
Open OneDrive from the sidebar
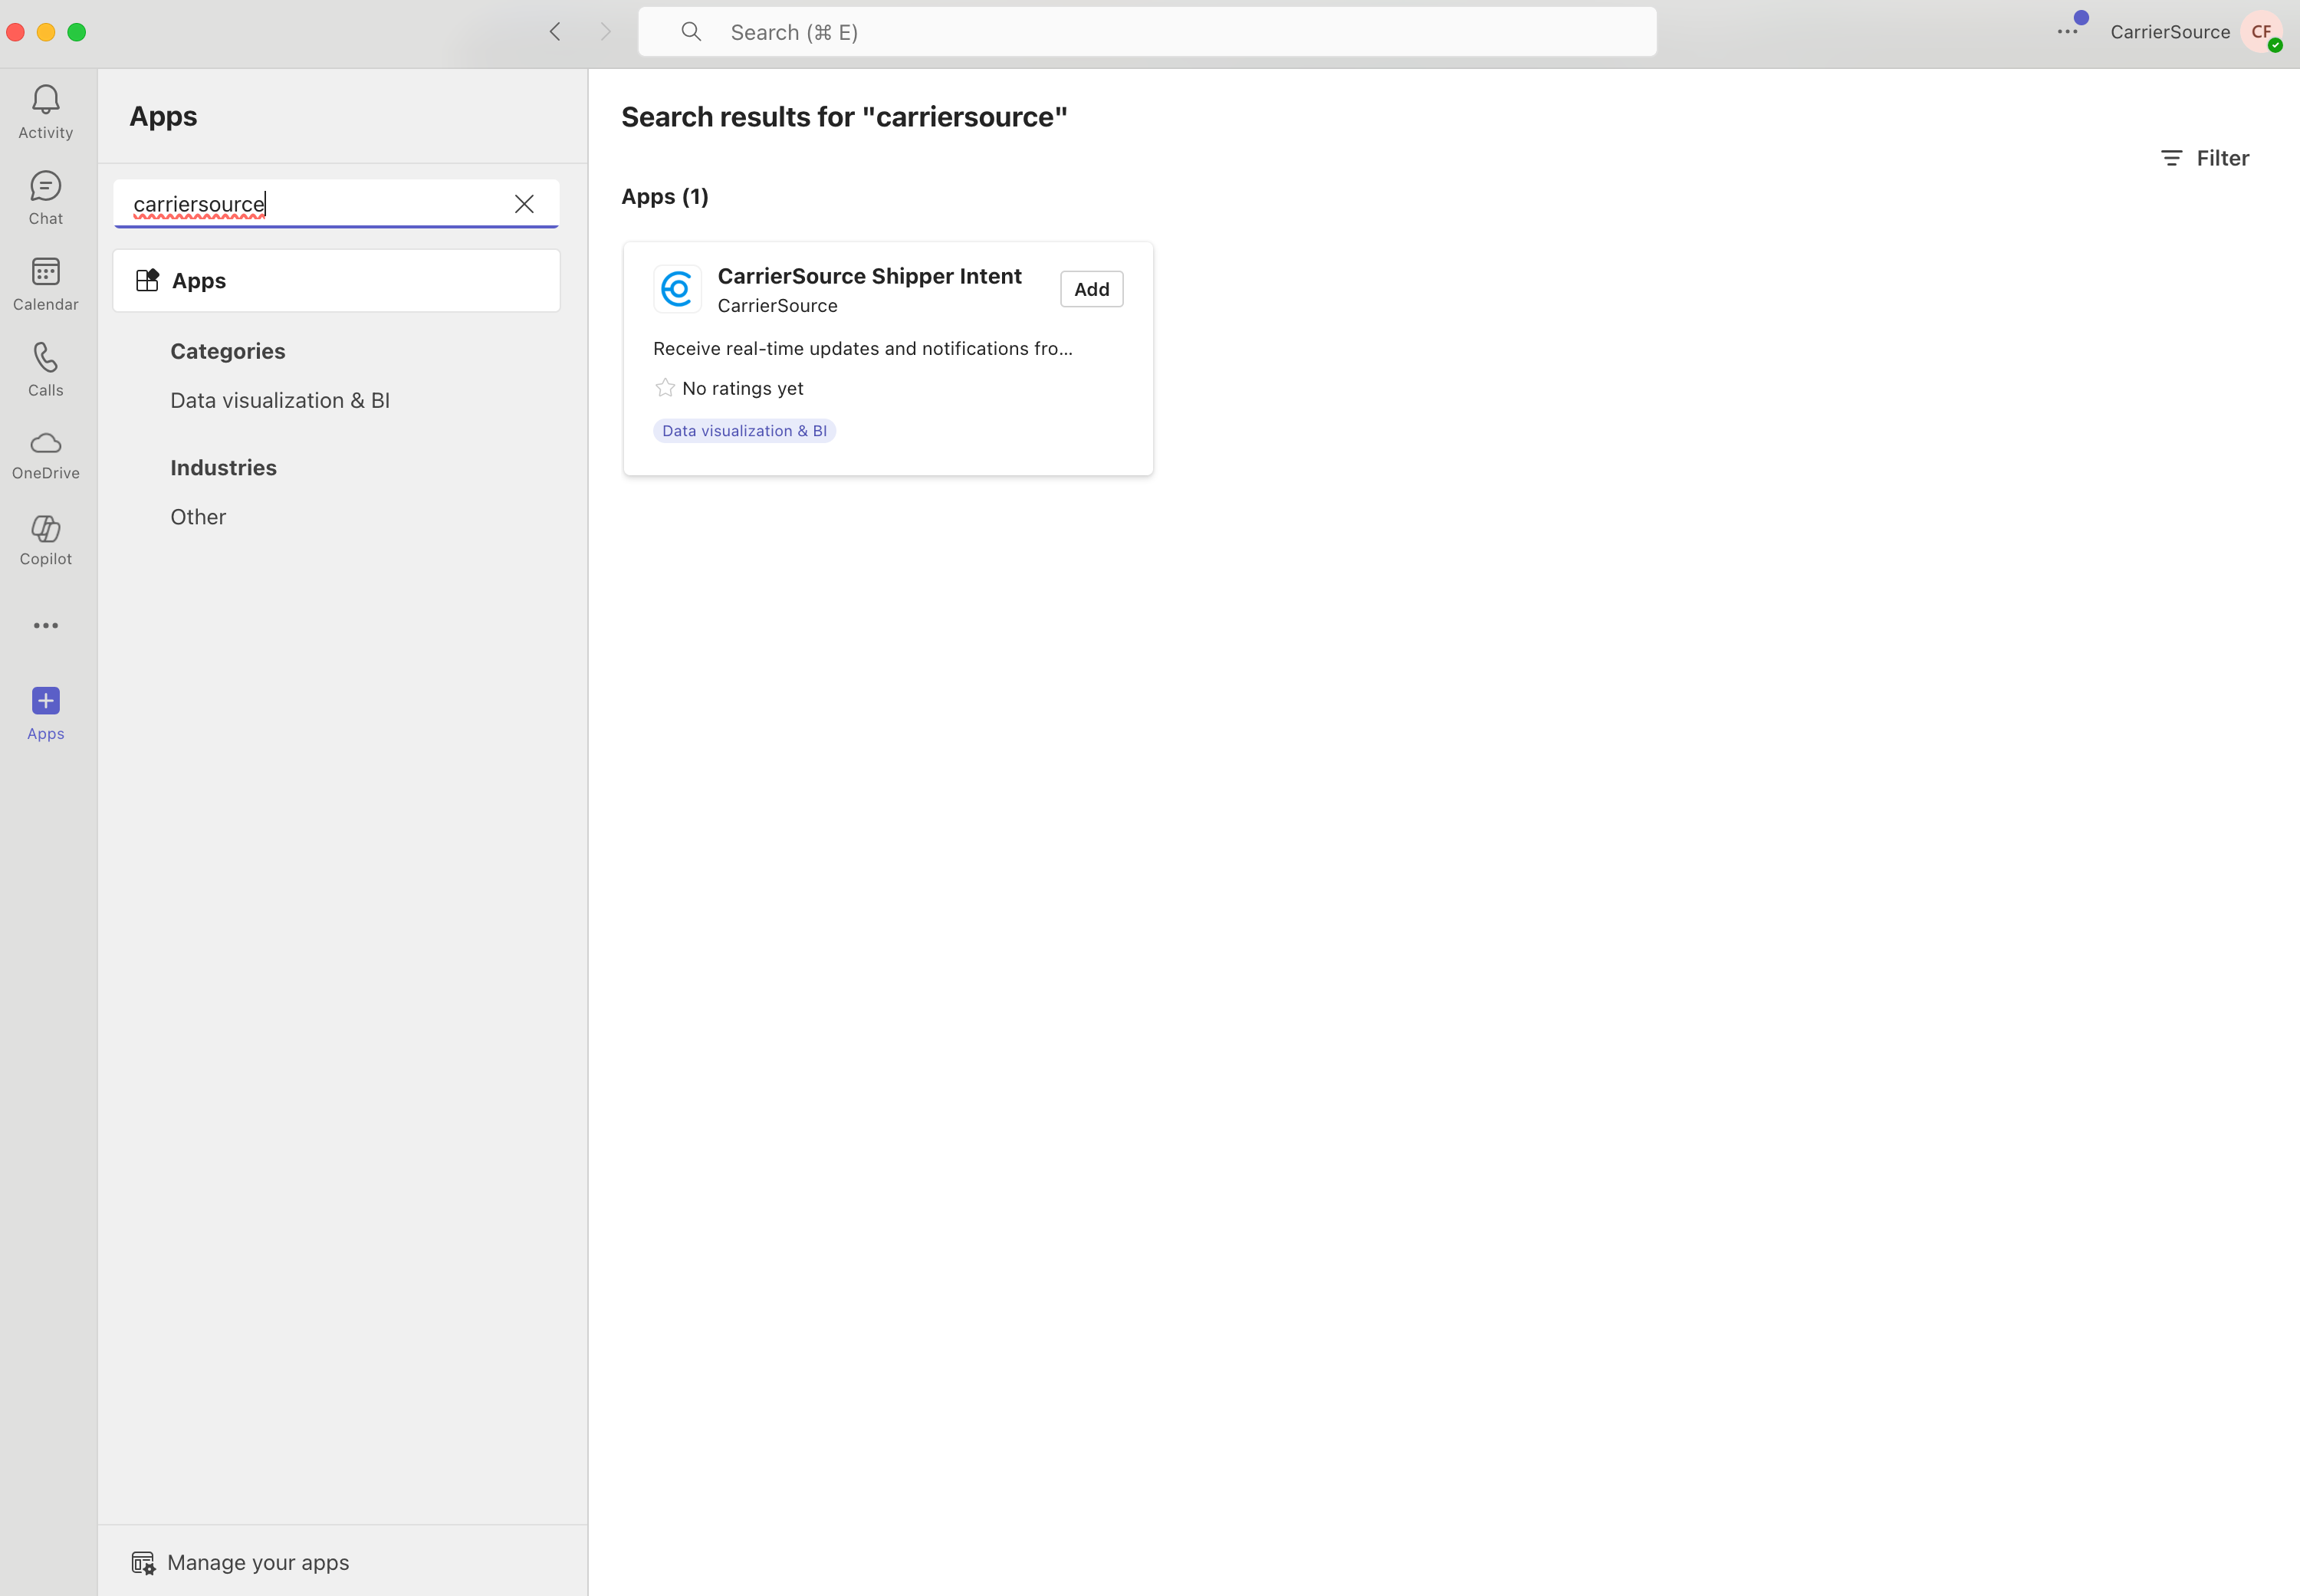point(46,455)
